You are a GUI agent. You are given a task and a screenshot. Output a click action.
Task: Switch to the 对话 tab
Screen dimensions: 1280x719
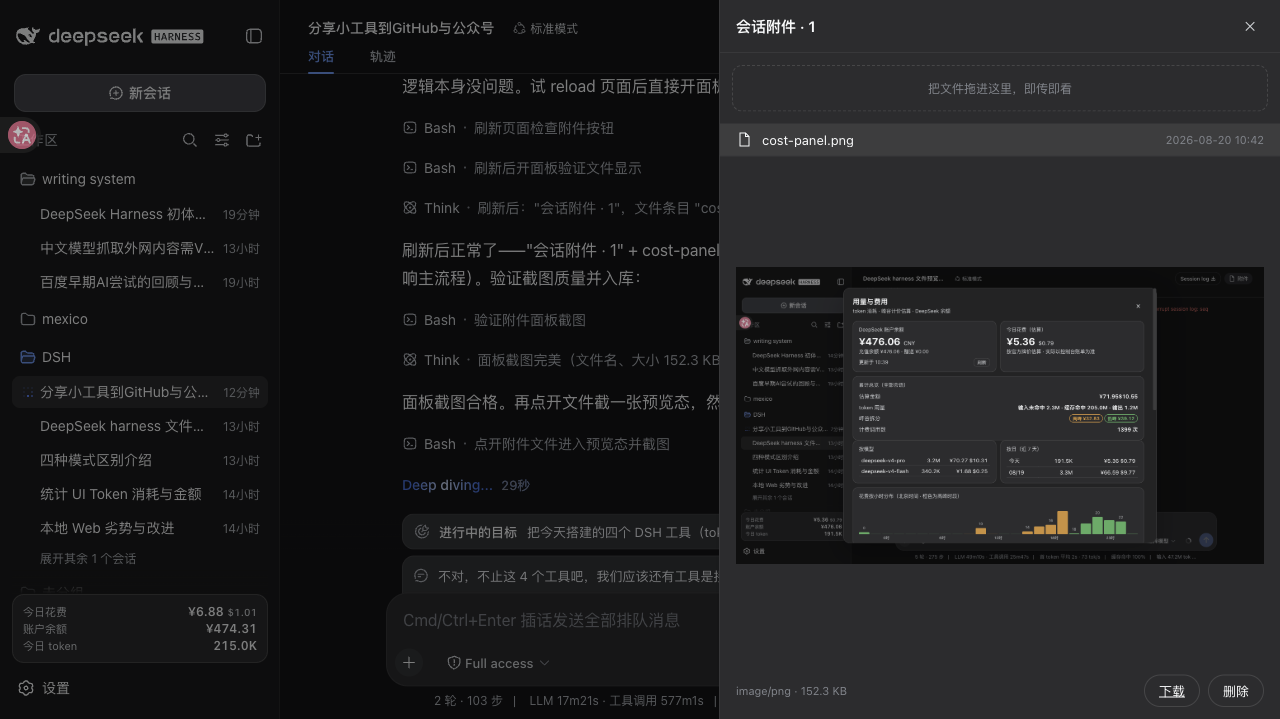click(321, 57)
